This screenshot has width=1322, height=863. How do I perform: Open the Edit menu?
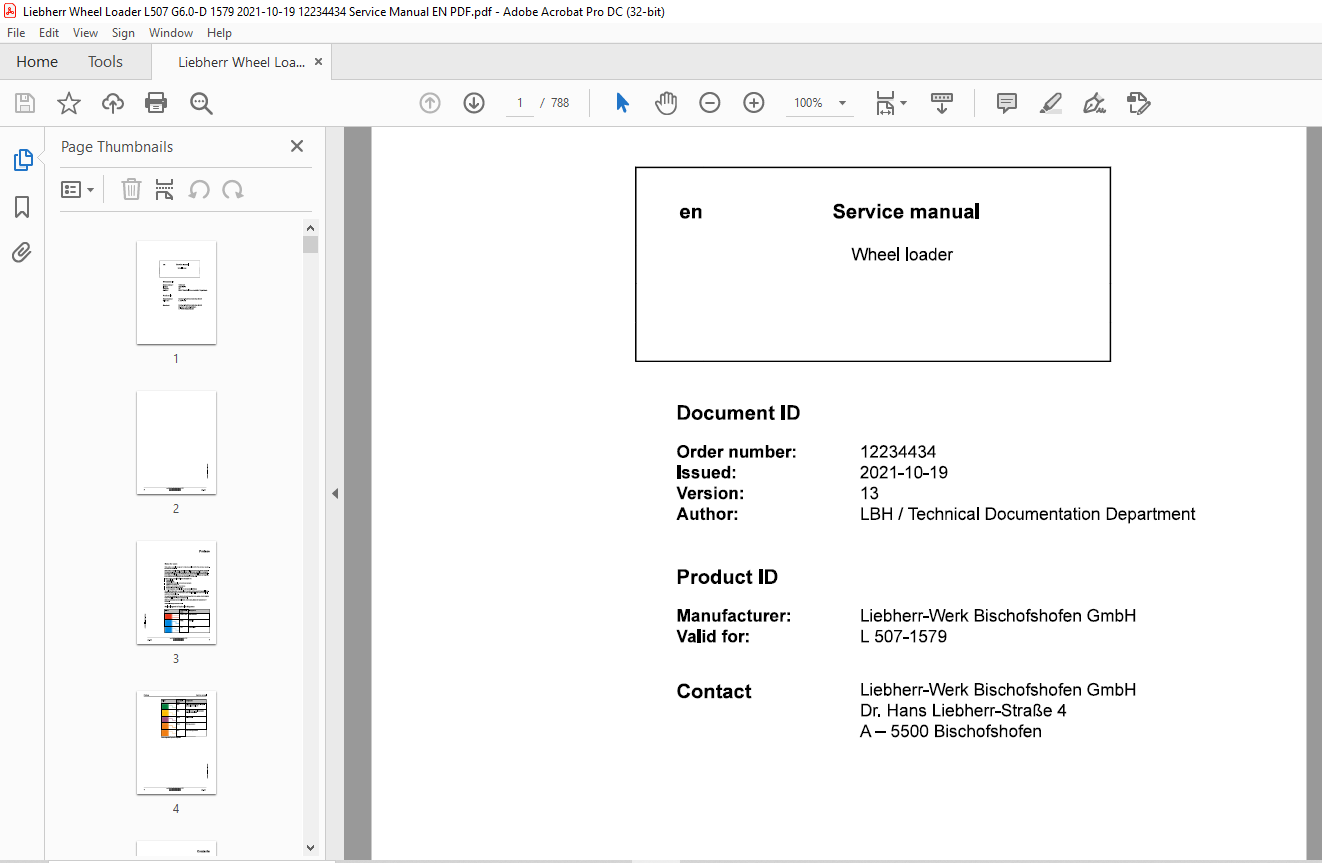pyautogui.click(x=49, y=33)
